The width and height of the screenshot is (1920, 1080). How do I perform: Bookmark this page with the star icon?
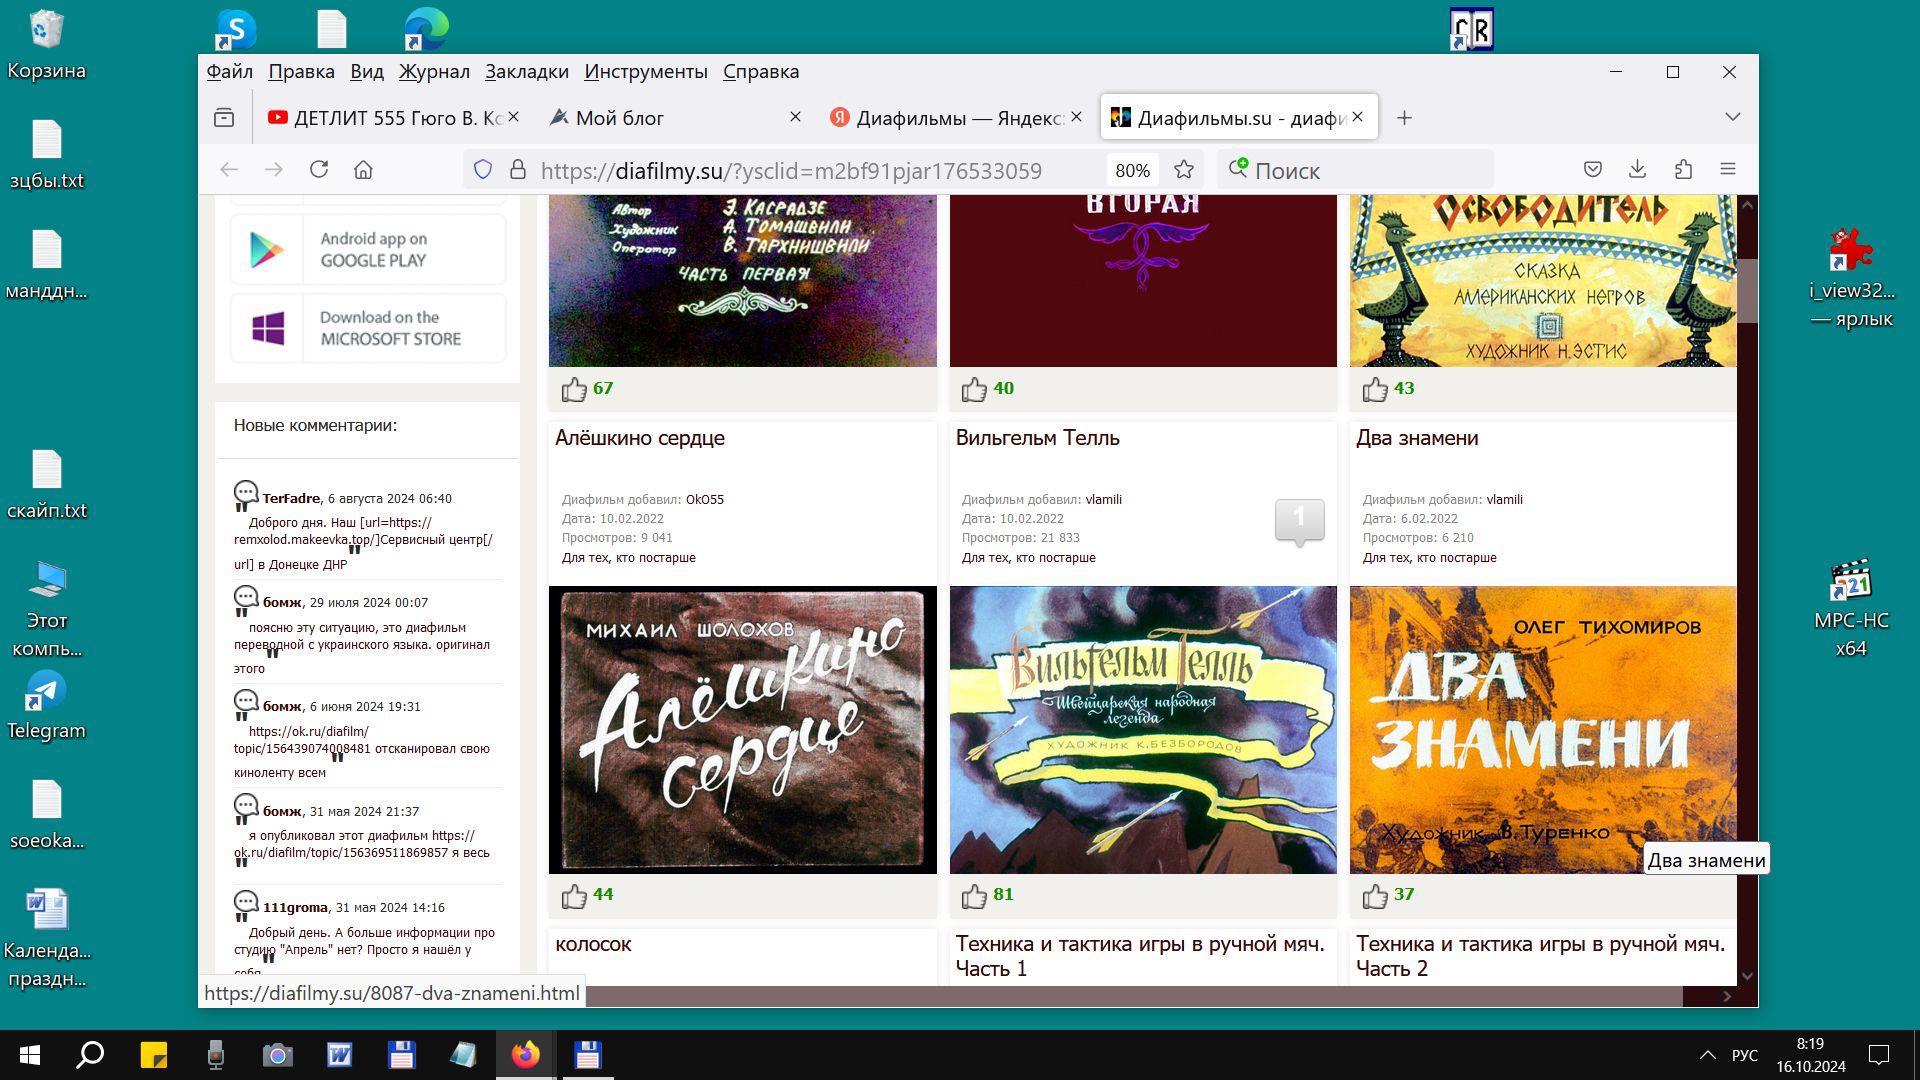[1184, 170]
